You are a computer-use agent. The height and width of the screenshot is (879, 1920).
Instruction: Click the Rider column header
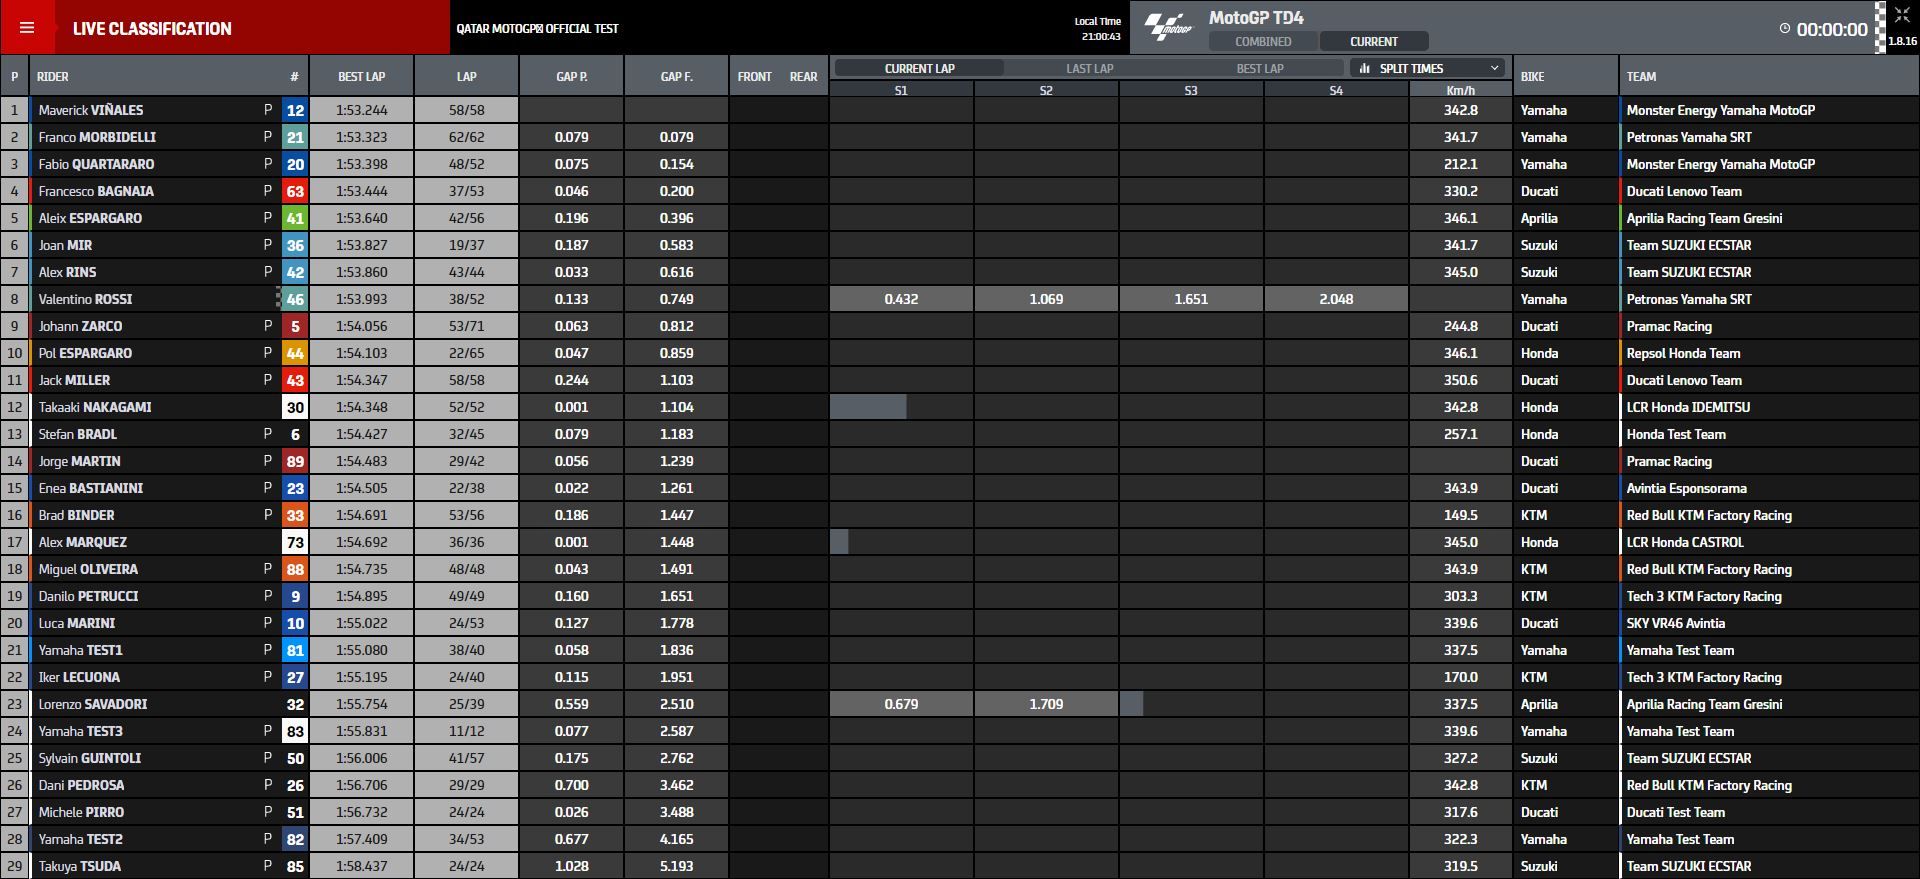coord(53,76)
